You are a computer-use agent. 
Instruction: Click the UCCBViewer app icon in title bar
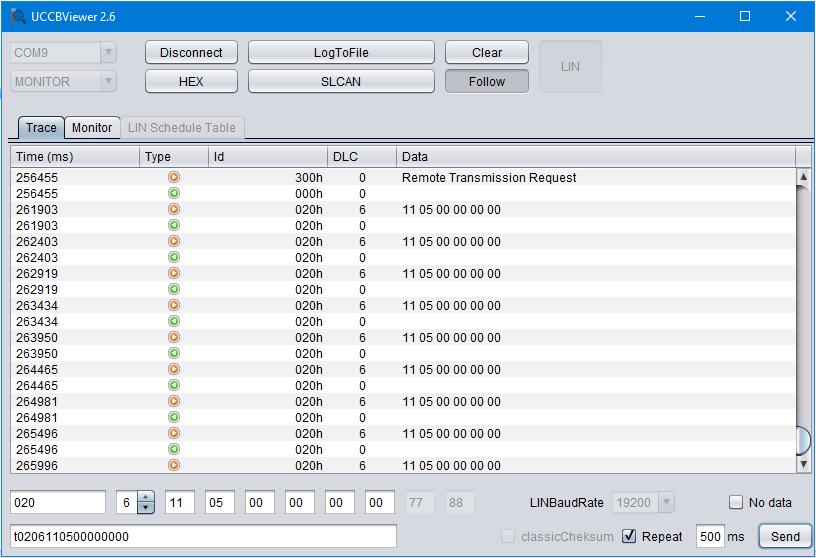click(18, 17)
